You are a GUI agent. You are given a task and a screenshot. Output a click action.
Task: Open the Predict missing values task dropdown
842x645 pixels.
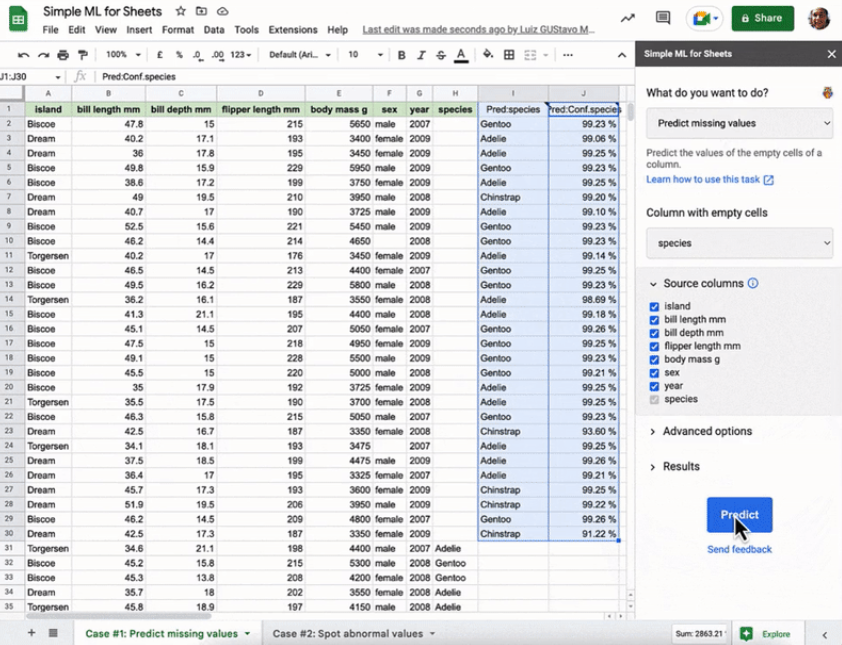click(x=739, y=123)
